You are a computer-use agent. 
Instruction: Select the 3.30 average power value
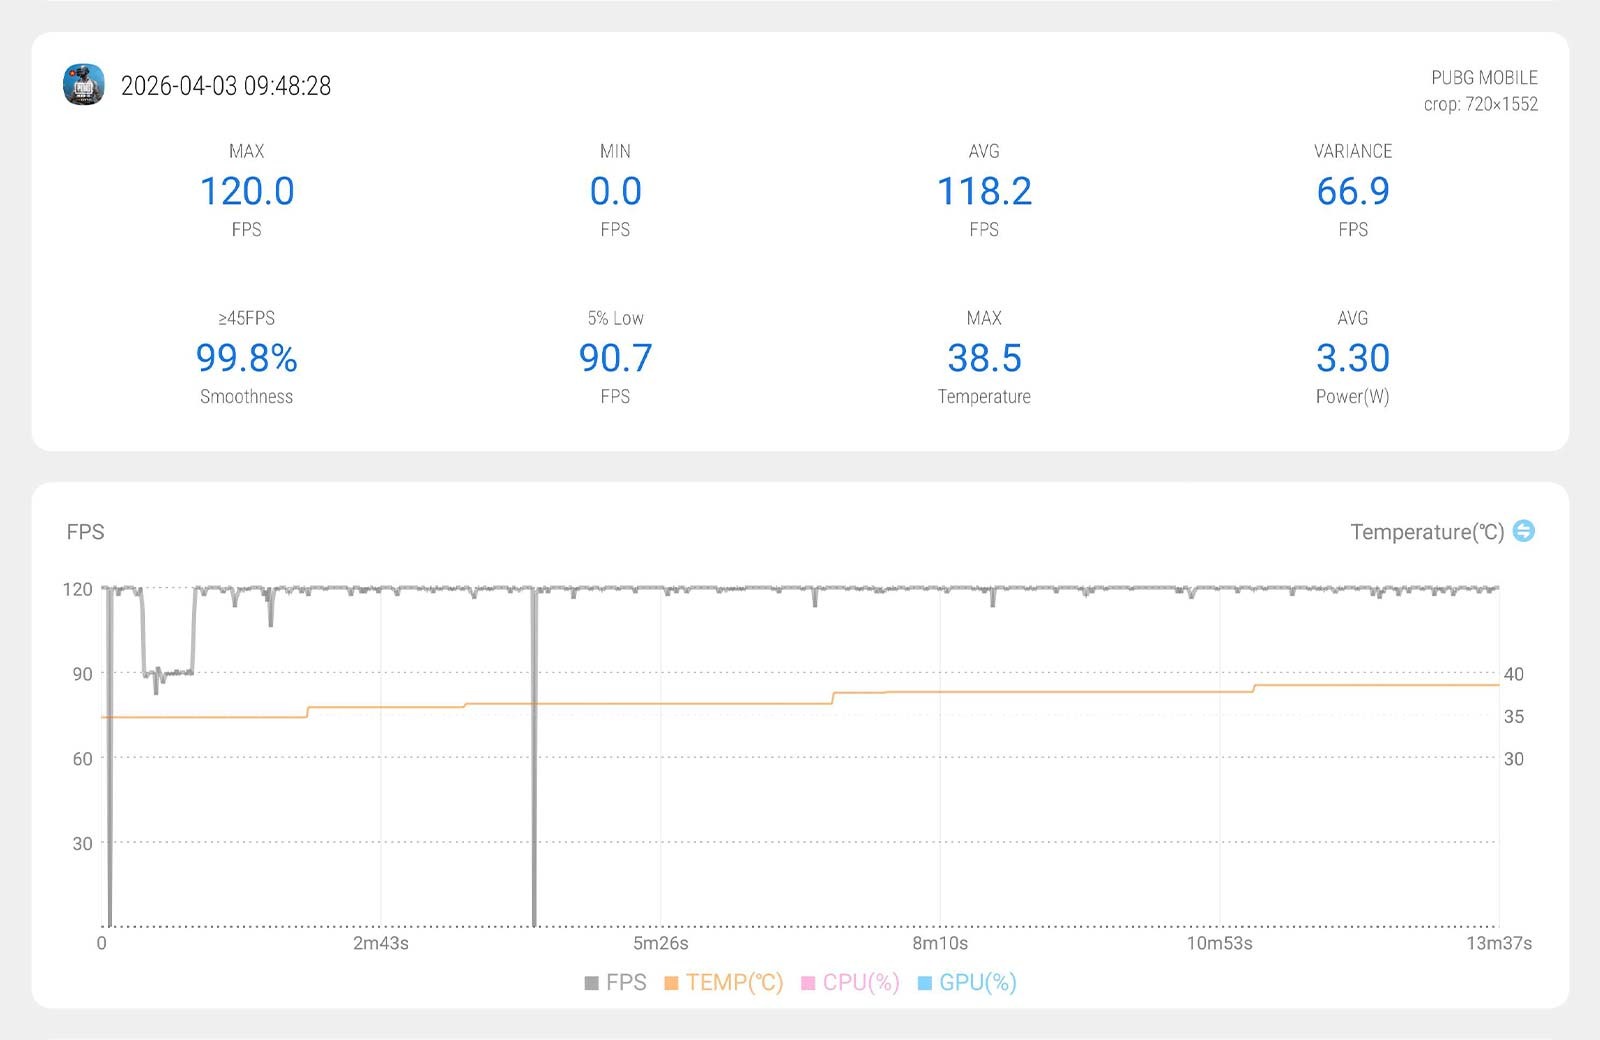coord(1352,358)
